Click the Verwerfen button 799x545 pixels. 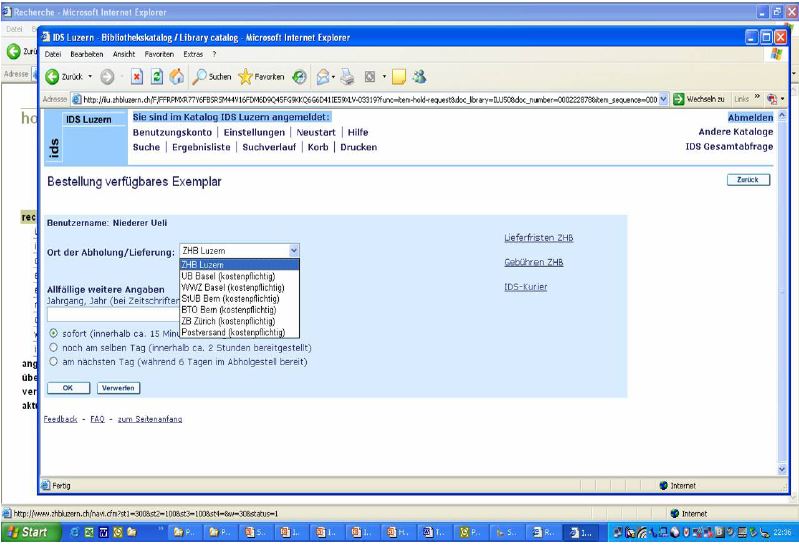coord(117,387)
